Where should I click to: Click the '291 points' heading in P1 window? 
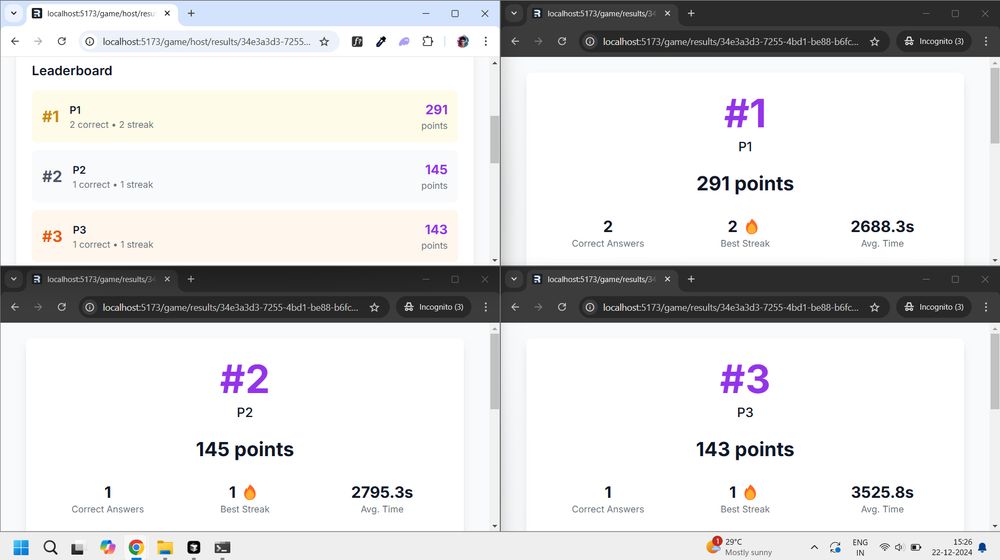[745, 184]
